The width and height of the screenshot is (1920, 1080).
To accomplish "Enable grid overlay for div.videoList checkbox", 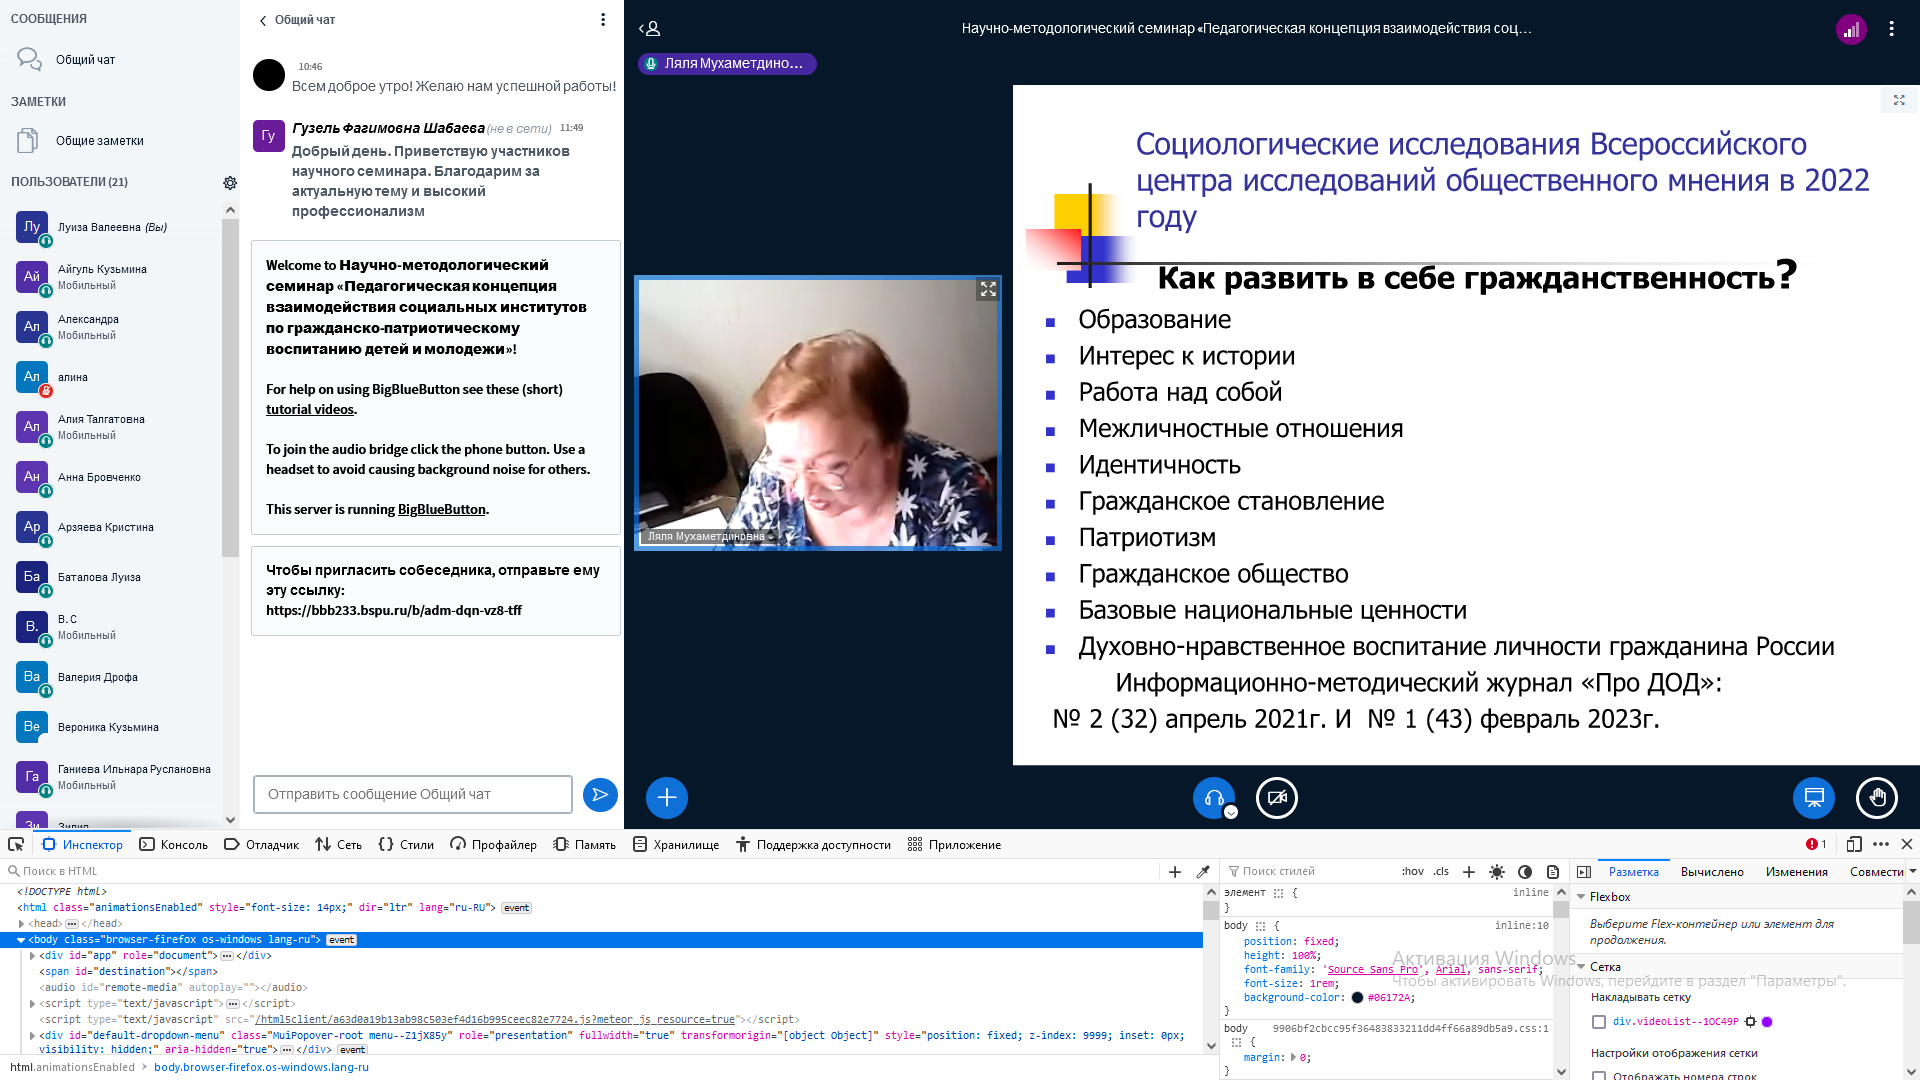I will pyautogui.click(x=1599, y=1022).
